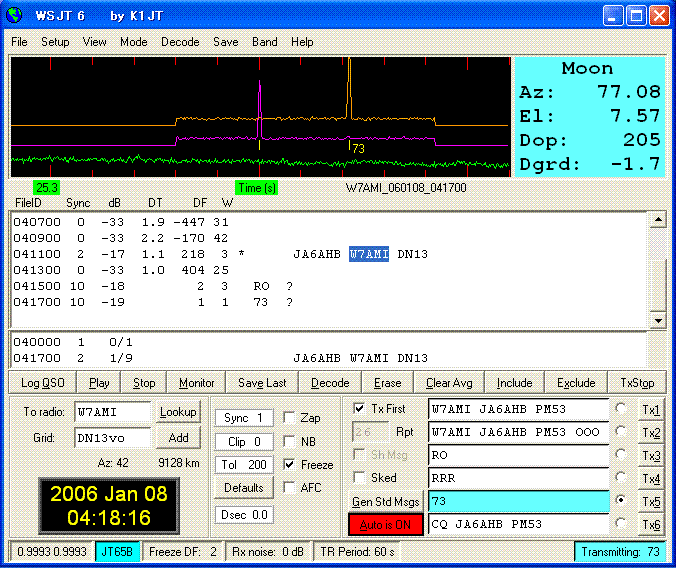Viewport: 676px width, 568px height.
Task: Click the To radio callsign input field
Action: click(x=113, y=411)
